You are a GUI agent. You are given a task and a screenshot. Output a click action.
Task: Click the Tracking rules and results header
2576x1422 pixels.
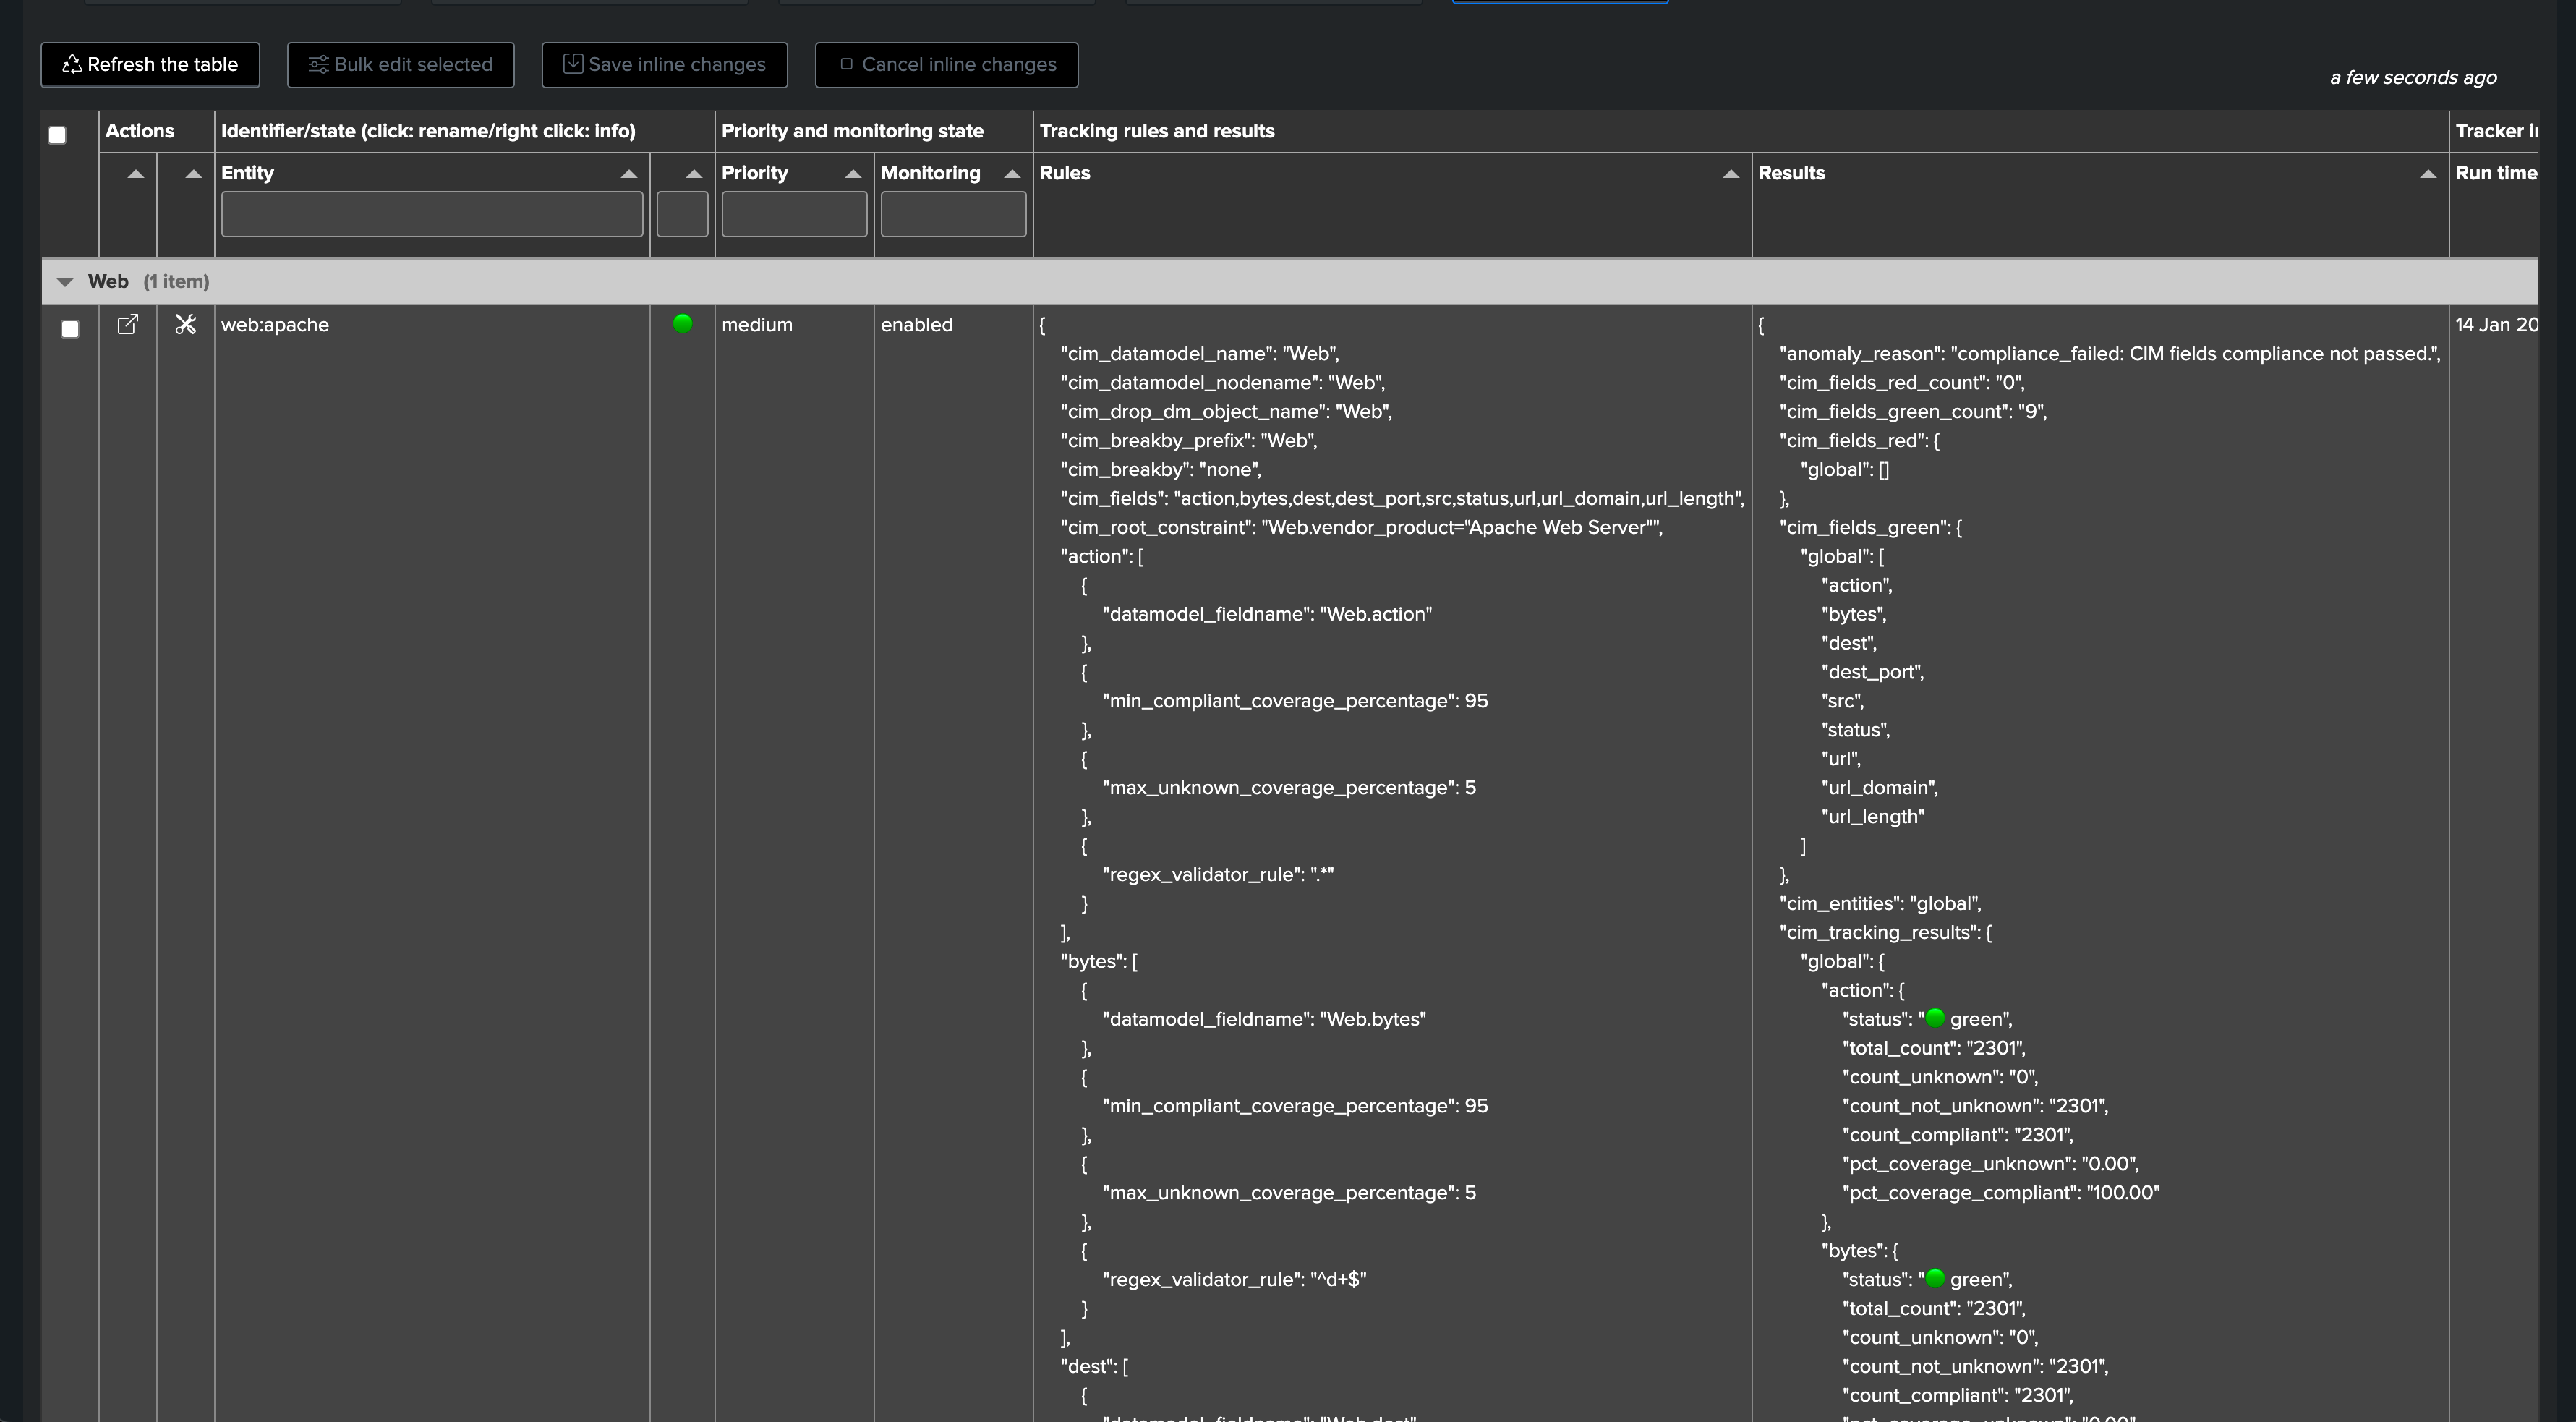click(x=1157, y=131)
